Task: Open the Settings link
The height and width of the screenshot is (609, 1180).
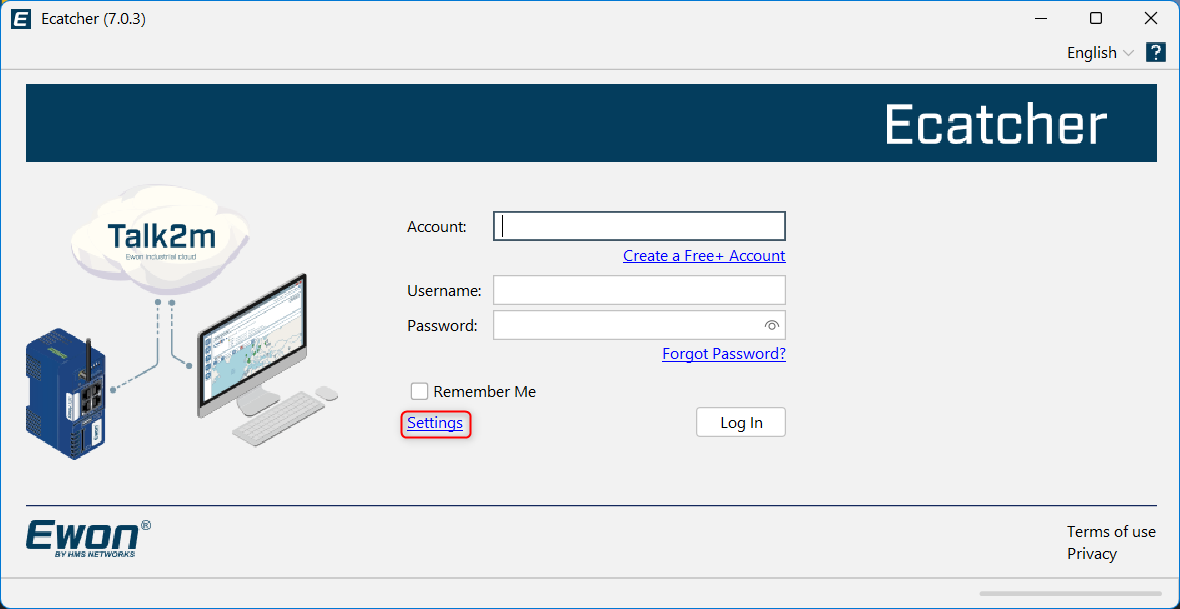Action: click(435, 423)
